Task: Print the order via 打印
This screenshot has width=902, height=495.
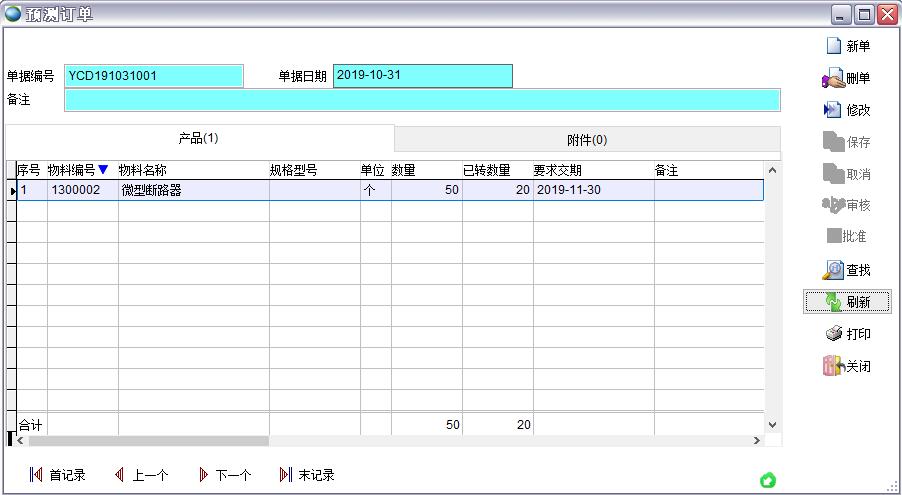Action: click(834, 334)
